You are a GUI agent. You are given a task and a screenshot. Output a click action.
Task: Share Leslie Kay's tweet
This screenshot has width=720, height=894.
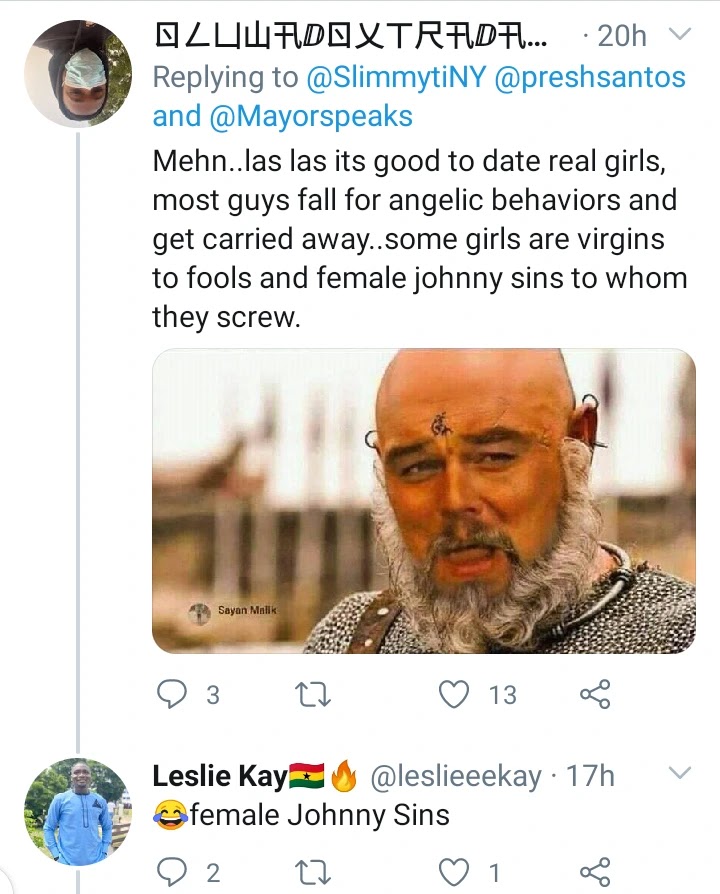click(x=594, y=873)
